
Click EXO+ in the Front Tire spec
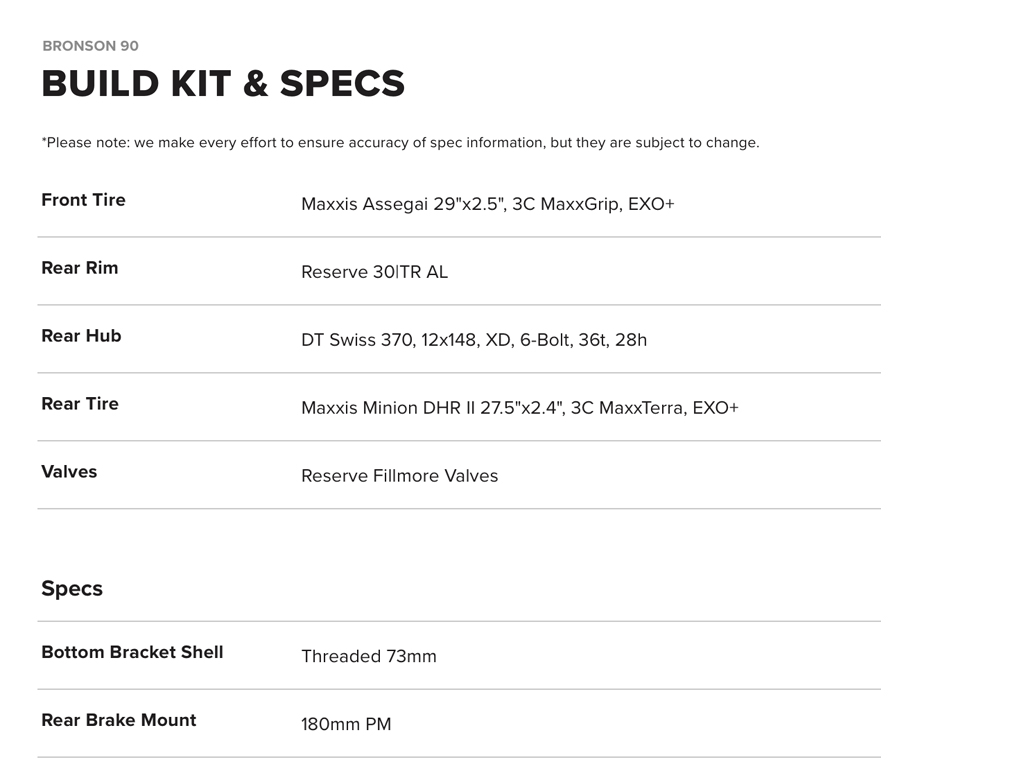click(651, 204)
